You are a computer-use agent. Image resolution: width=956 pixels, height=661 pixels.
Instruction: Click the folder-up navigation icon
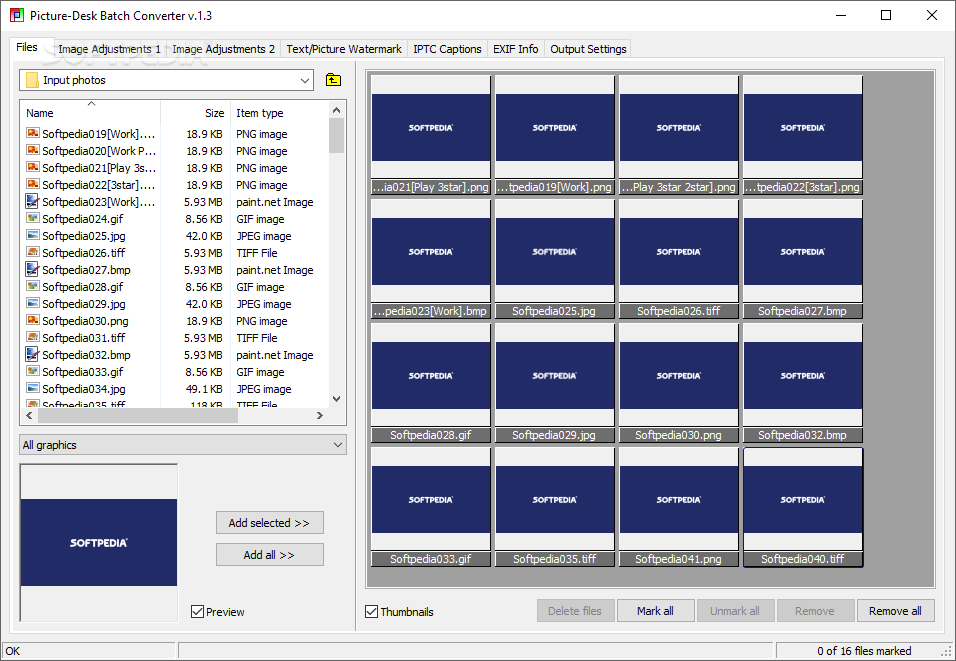coord(333,80)
